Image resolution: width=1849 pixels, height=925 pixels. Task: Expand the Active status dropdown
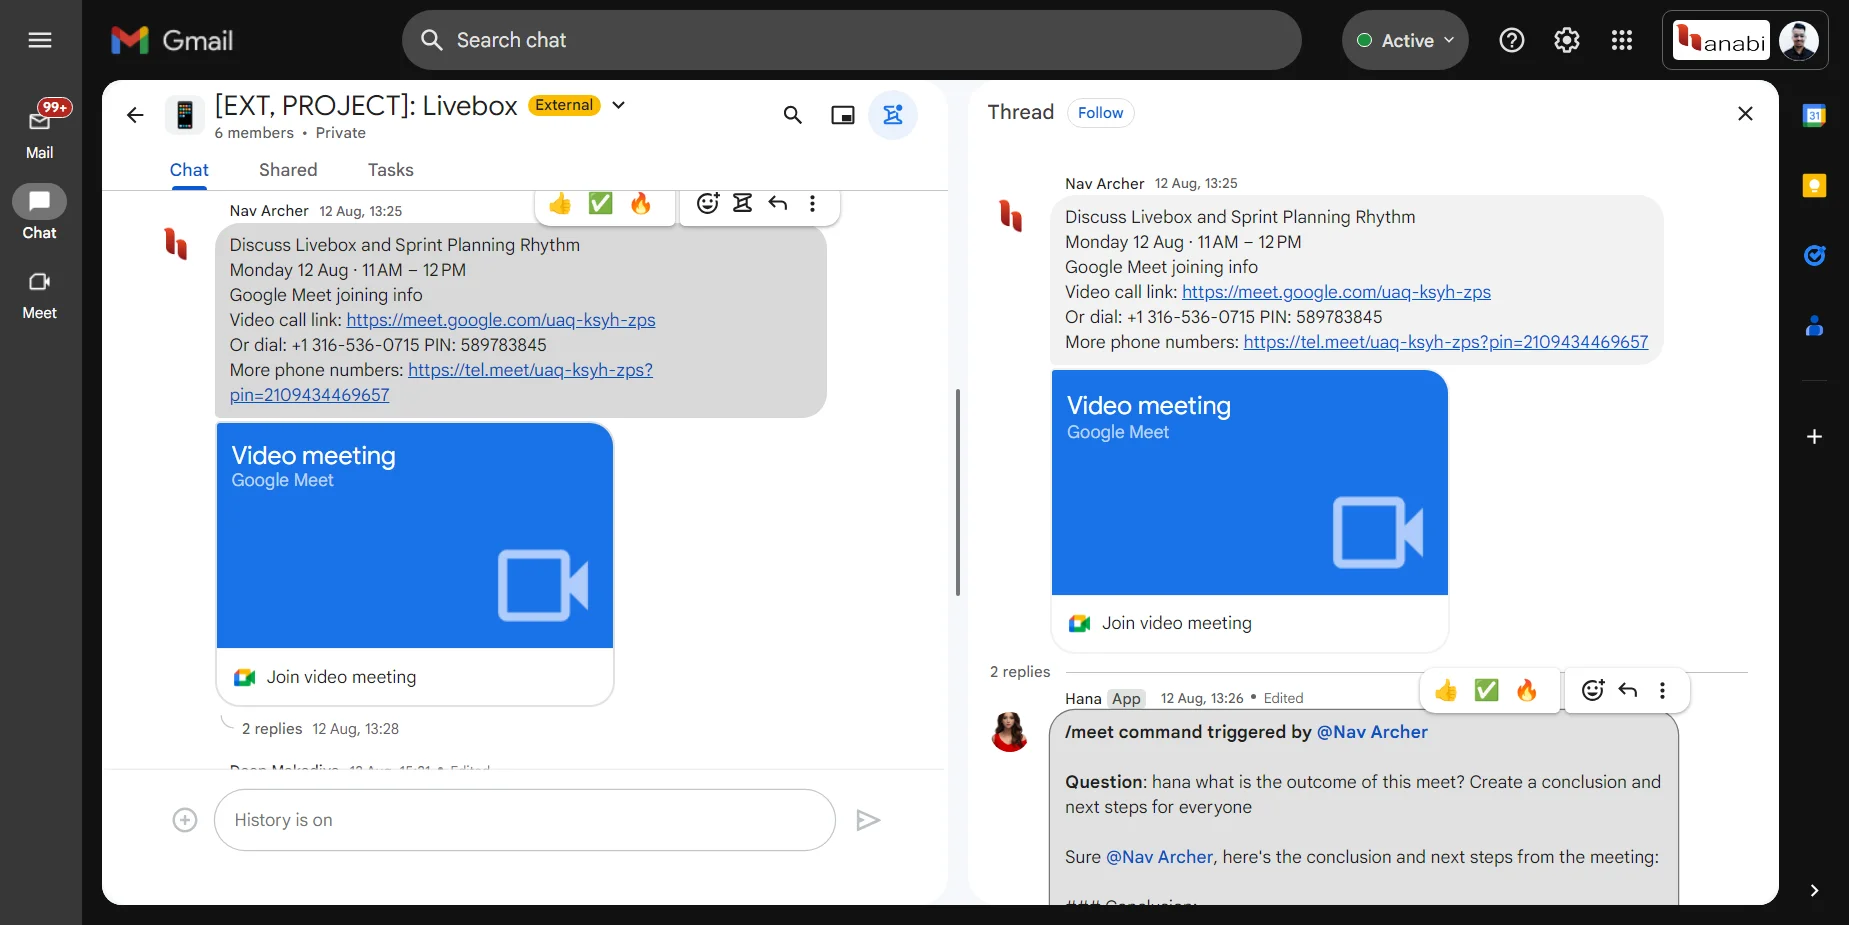1405,40
